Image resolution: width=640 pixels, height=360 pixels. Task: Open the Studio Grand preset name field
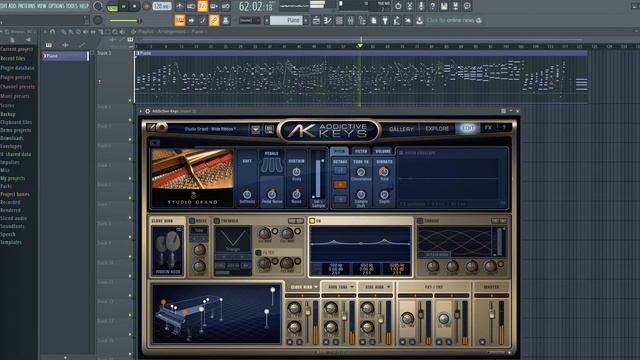(210, 129)
